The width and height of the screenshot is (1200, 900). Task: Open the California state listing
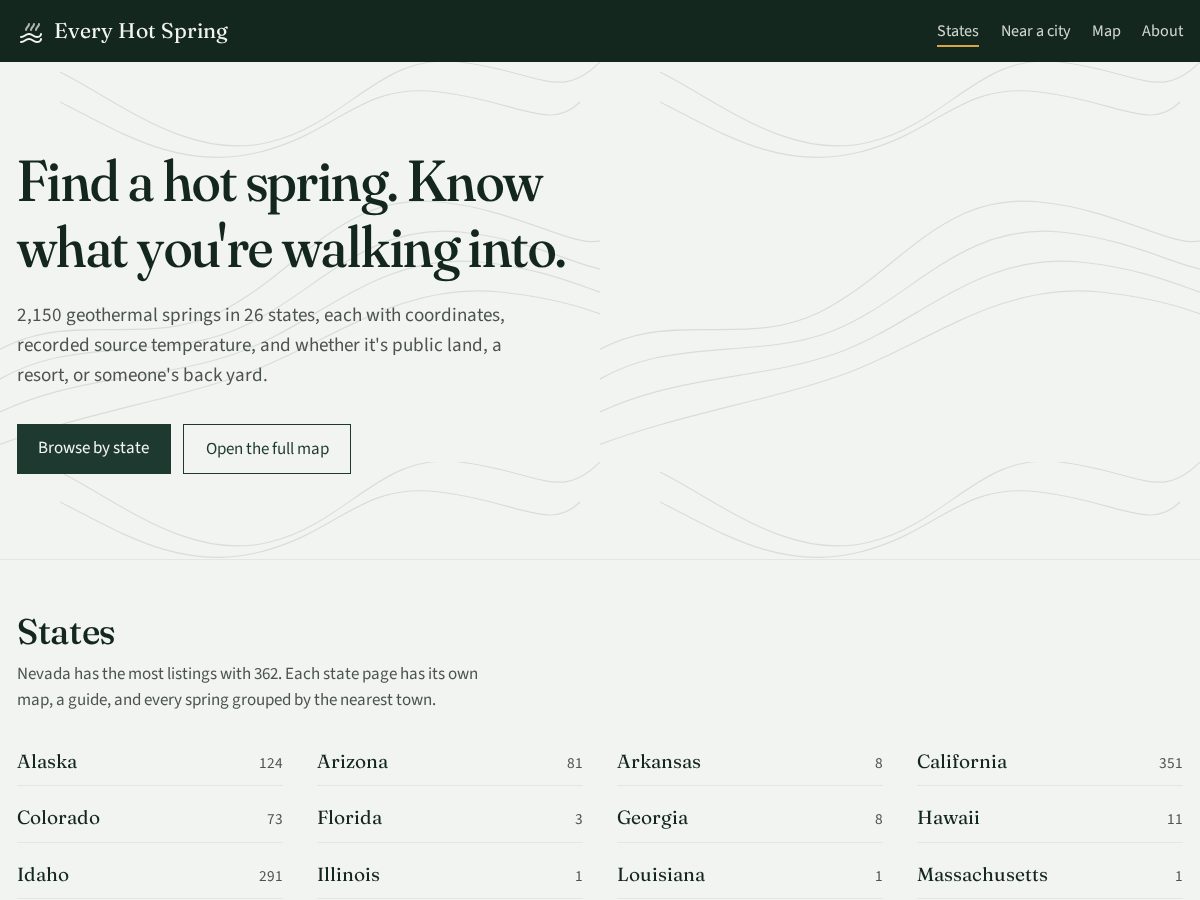1050,762
